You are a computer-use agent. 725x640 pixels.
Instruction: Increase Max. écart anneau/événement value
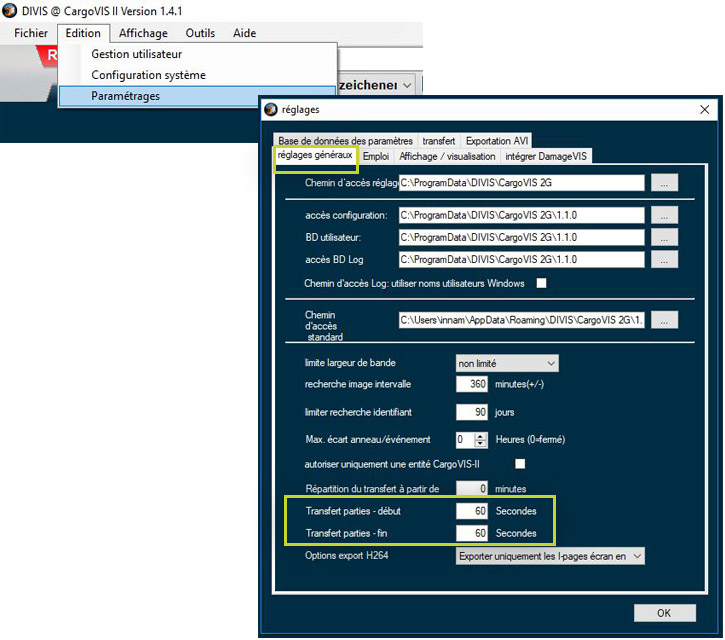coord(481,436)
